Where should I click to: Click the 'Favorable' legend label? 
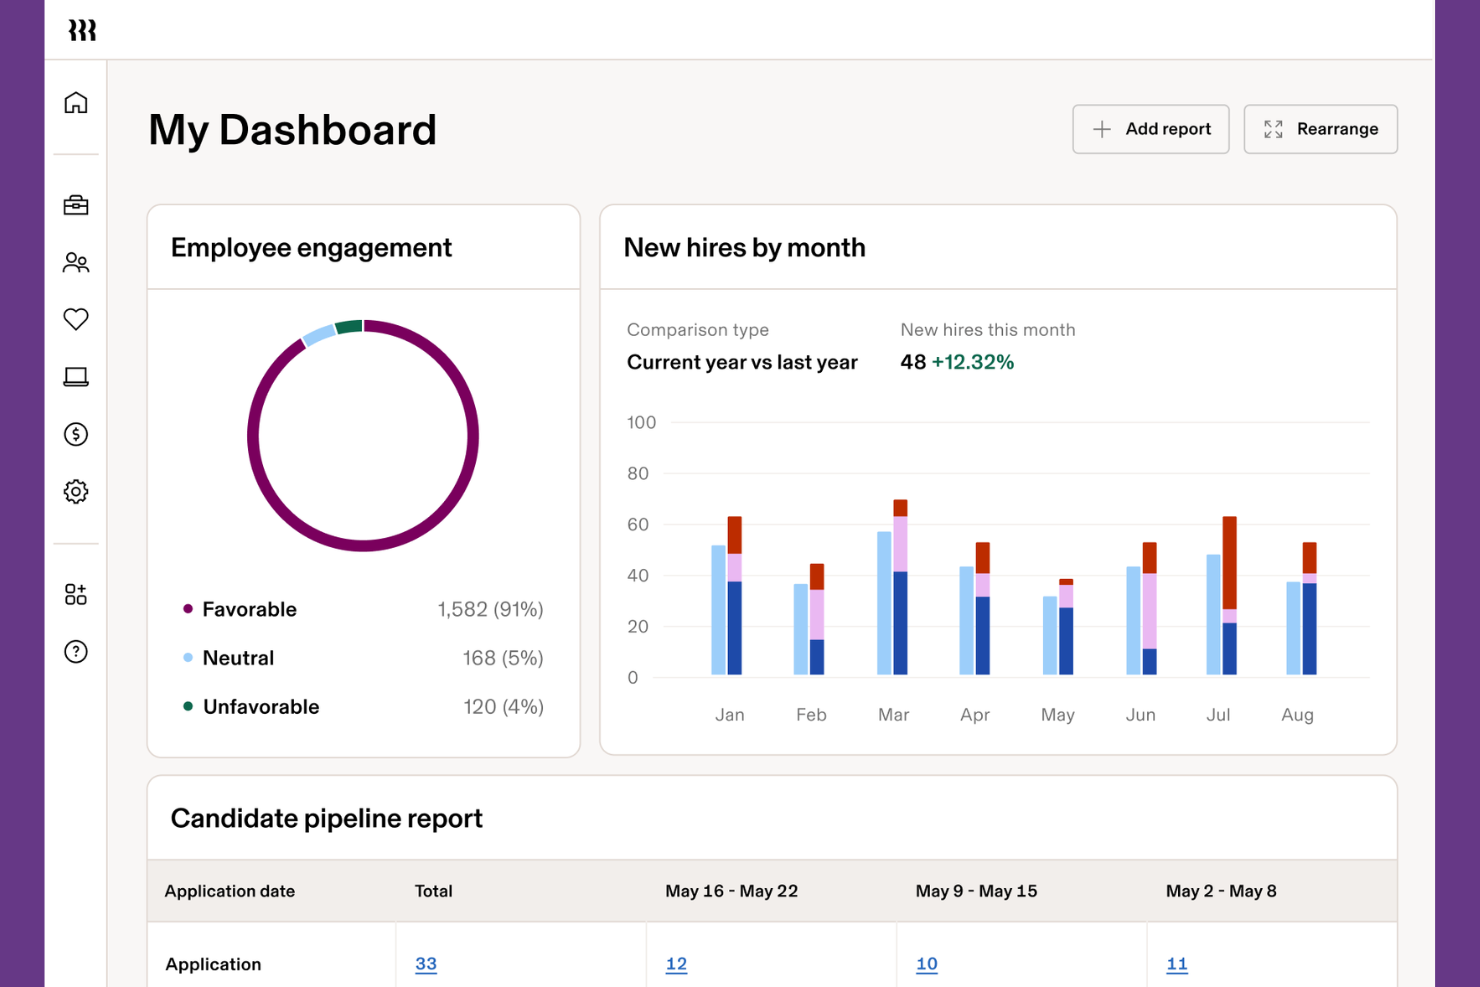(249, 609)
